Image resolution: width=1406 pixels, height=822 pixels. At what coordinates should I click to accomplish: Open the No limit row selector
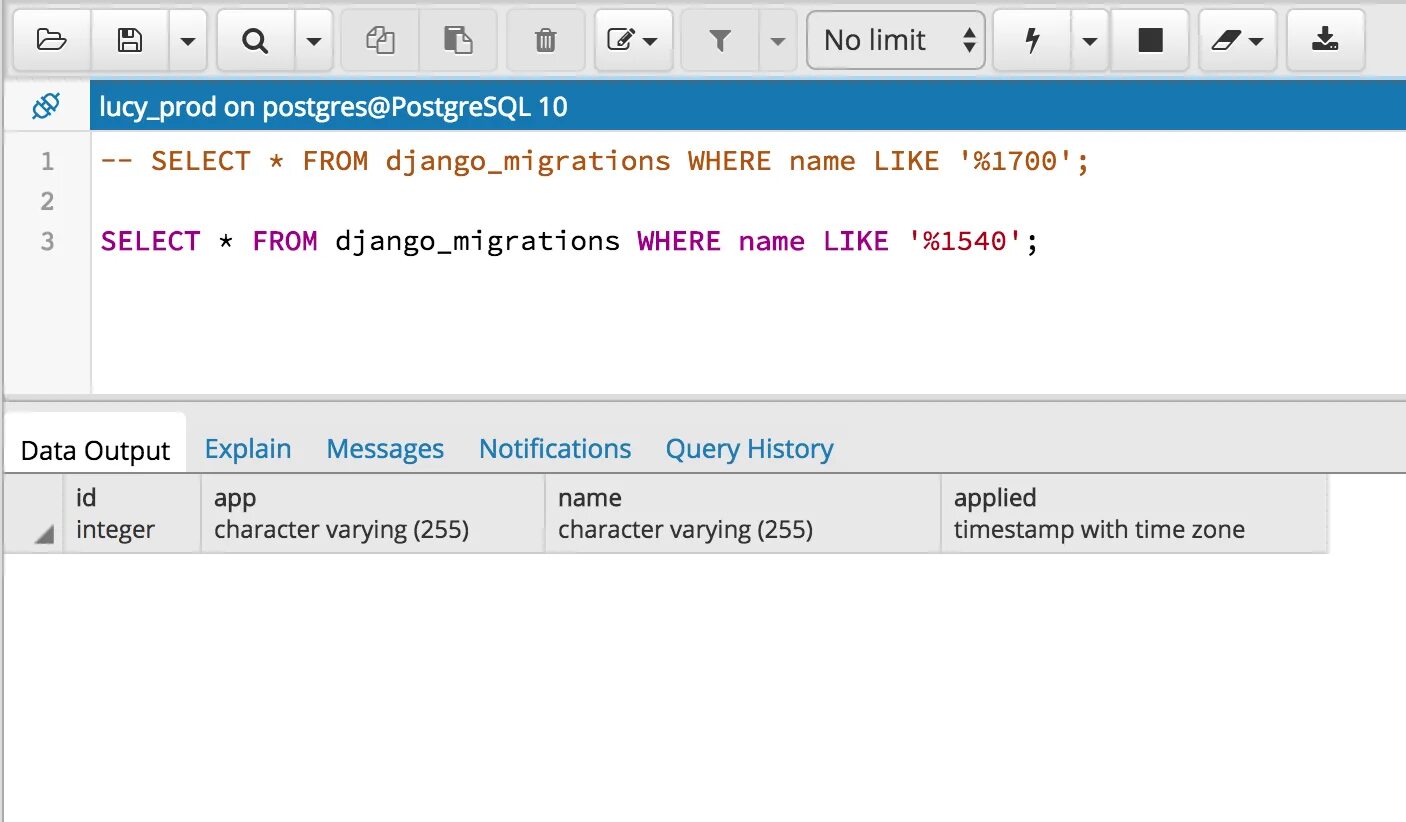[x=896, y=40]
